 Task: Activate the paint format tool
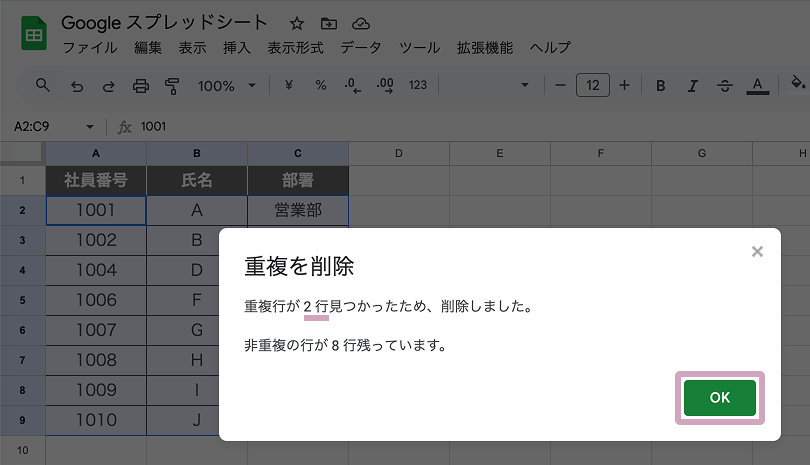point(172,86)
